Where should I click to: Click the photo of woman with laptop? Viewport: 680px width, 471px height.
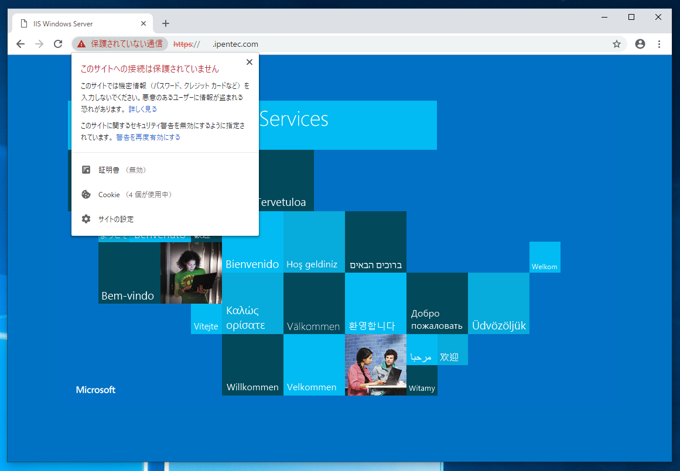191,273
